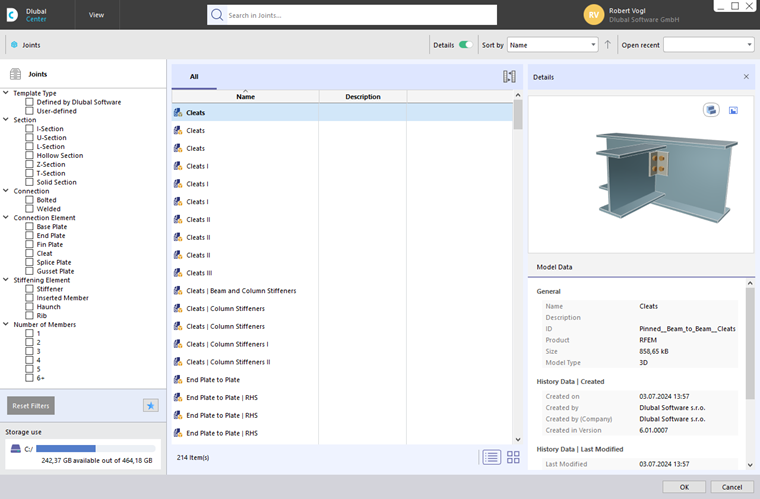
Task: Switch preview to image view icon
Action: coord(733,110)
